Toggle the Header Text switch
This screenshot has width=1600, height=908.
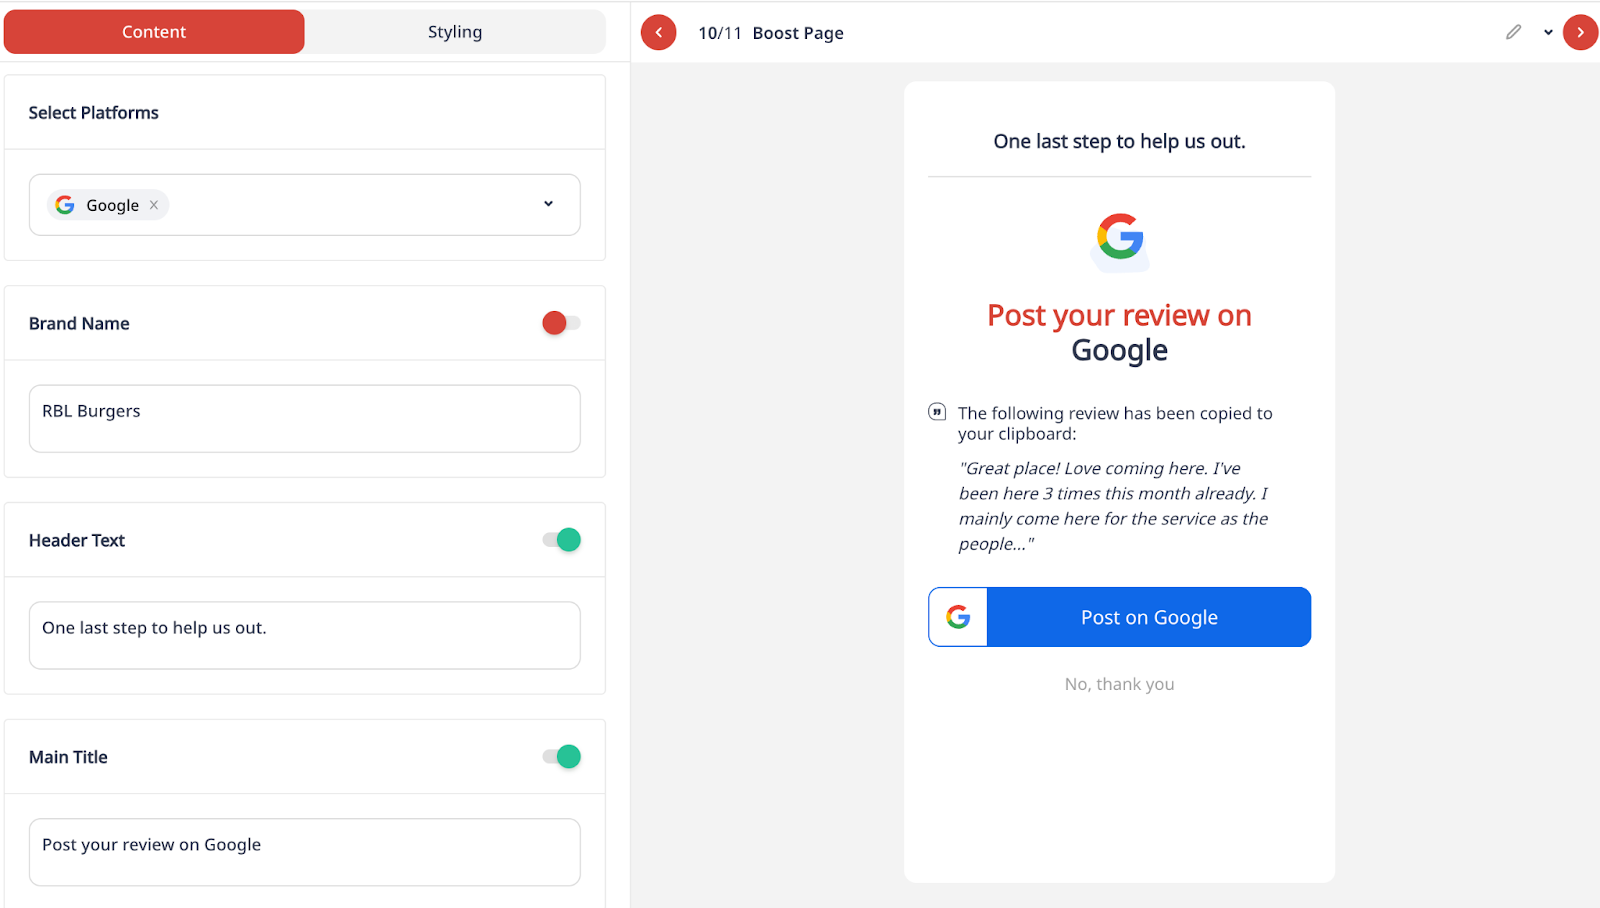click(561, 540)
